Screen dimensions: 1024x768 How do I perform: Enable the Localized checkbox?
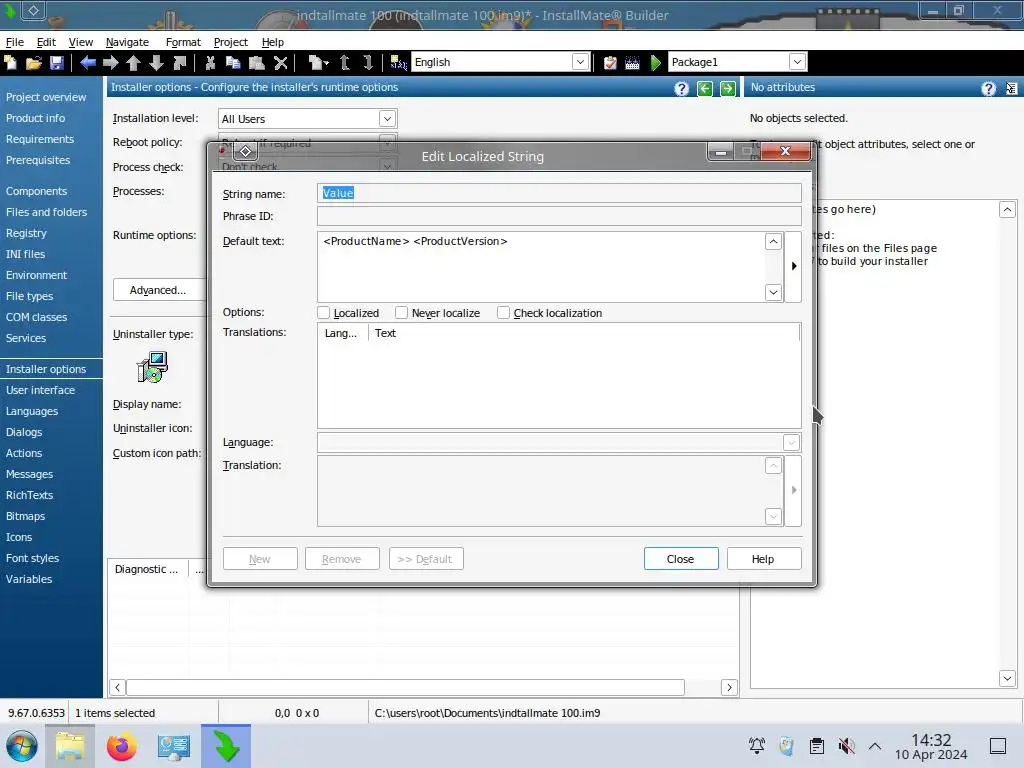[x=323, y=313]
